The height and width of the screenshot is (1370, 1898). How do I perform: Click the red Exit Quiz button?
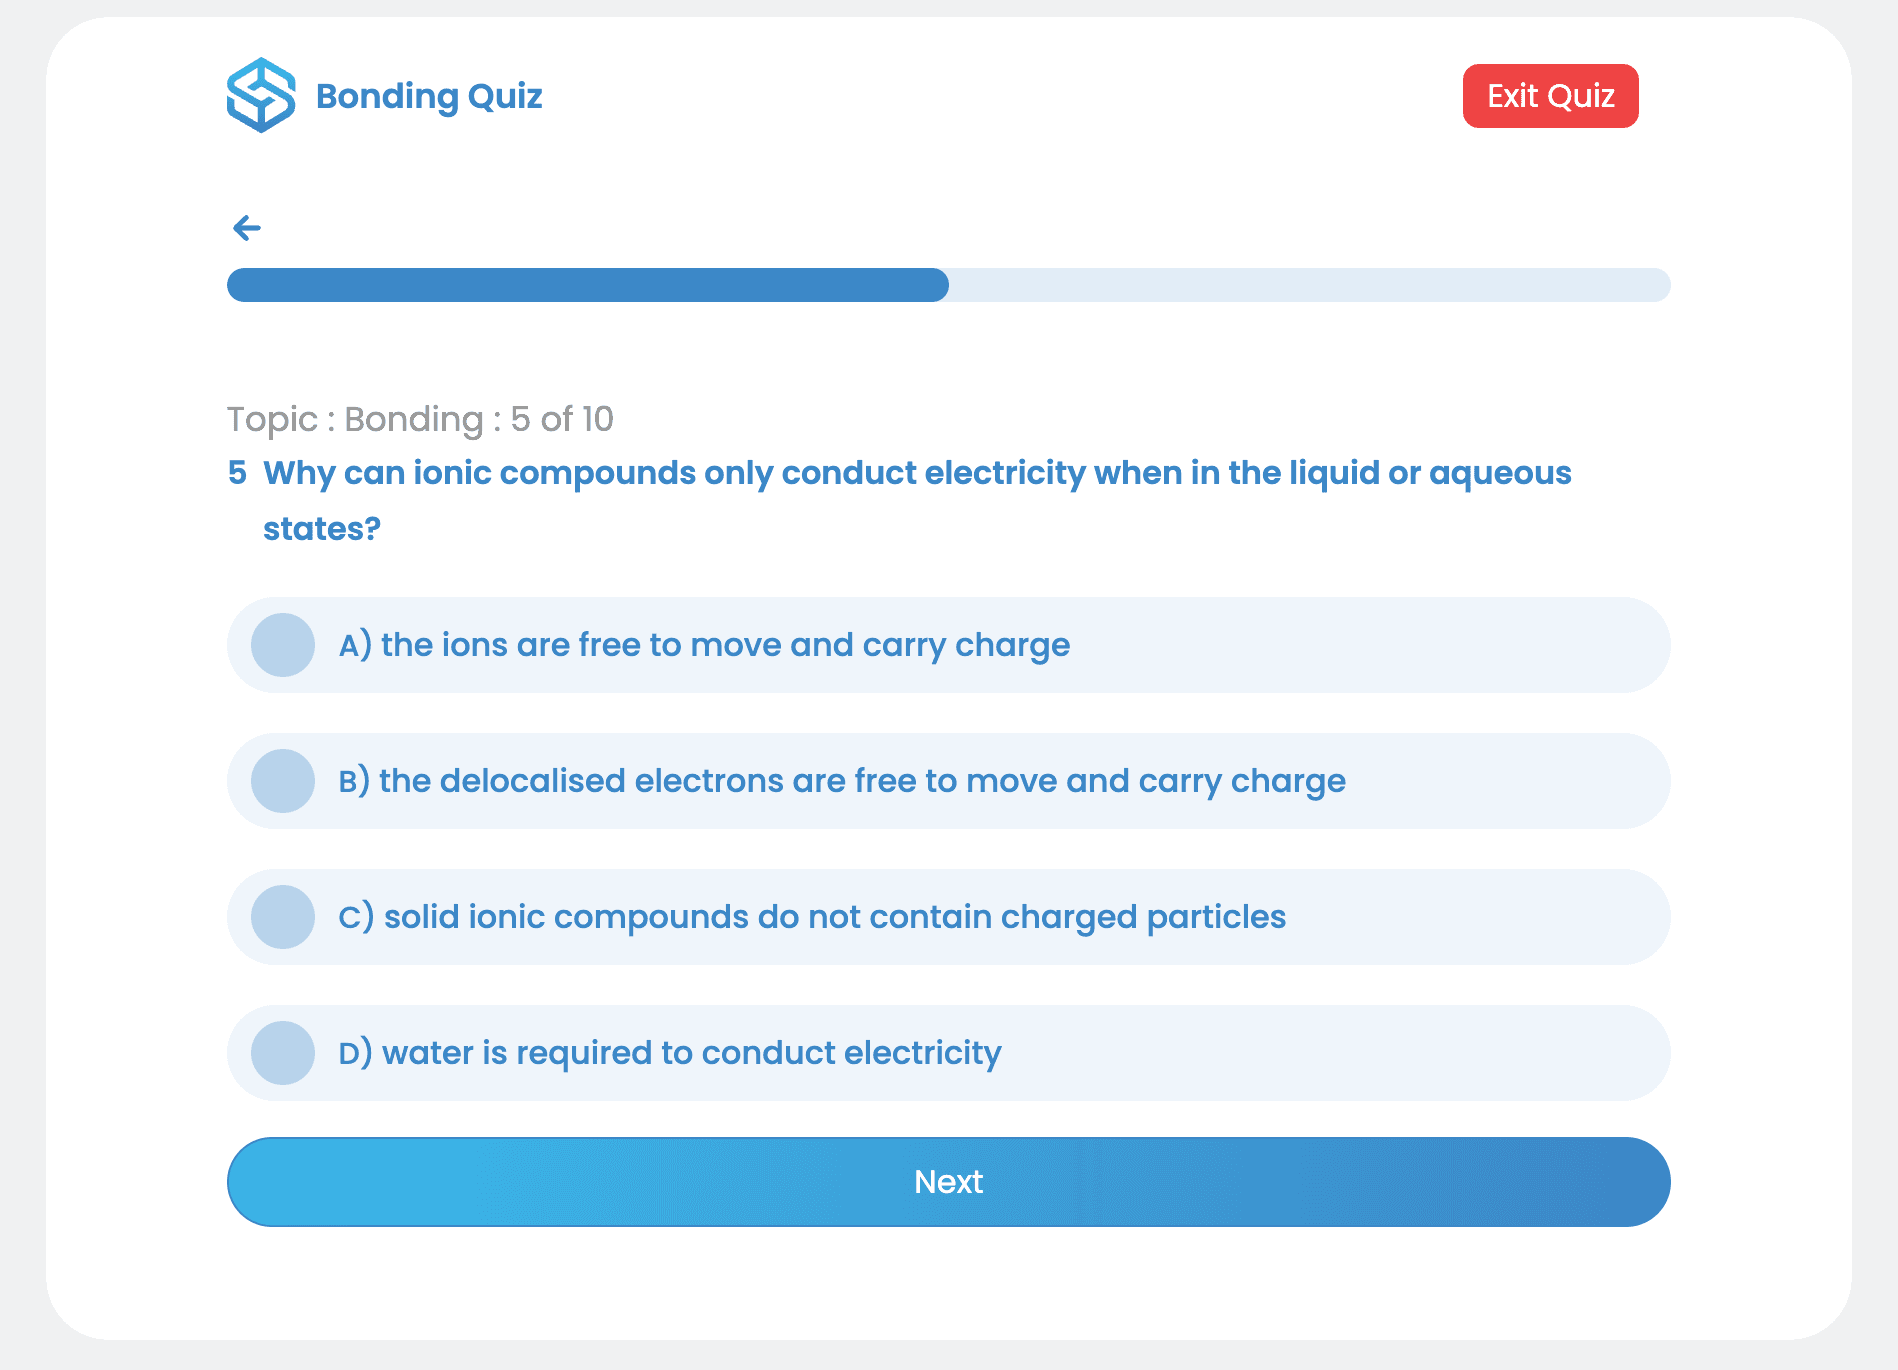(x=1550, y=96)
